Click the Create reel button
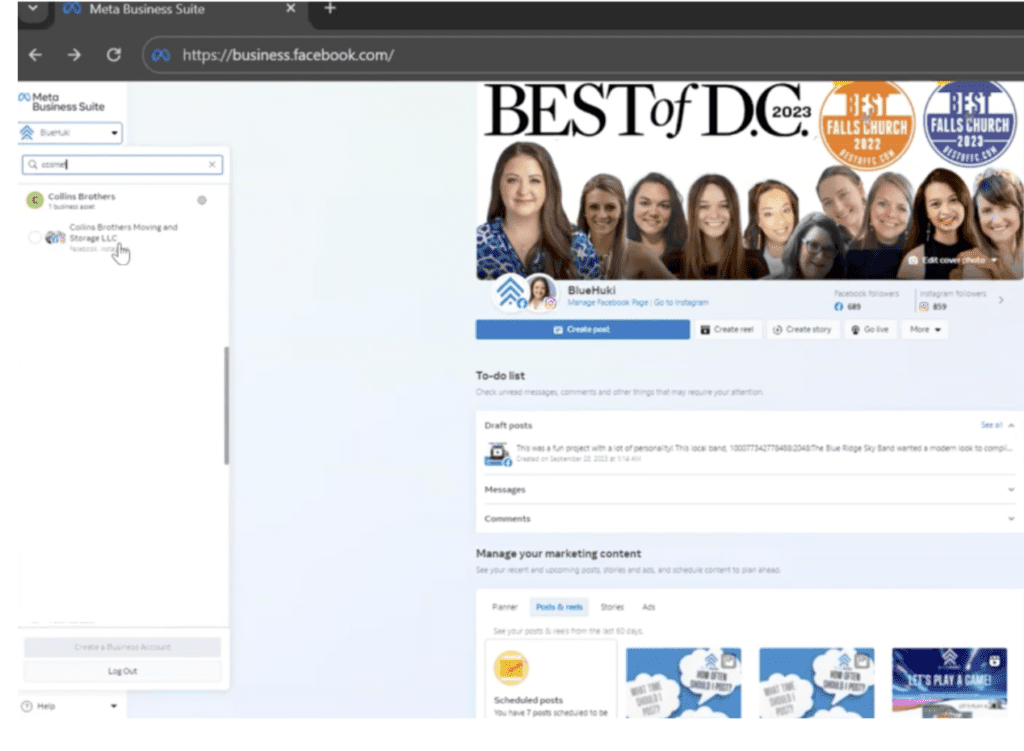Viewport: 1024px width, 751px height. [726, 329]
